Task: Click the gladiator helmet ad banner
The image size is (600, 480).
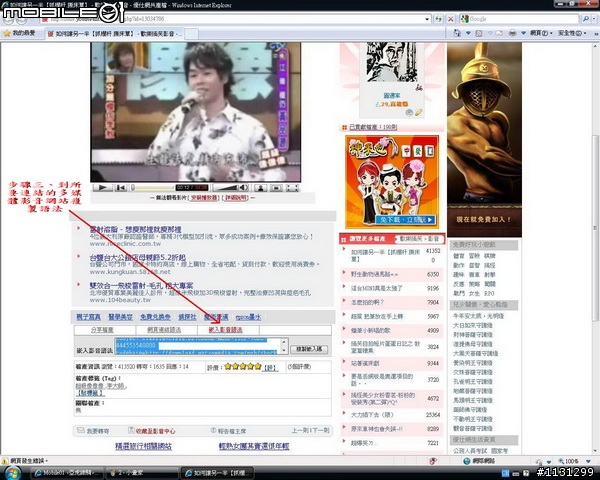Action: tap(484, 140)
